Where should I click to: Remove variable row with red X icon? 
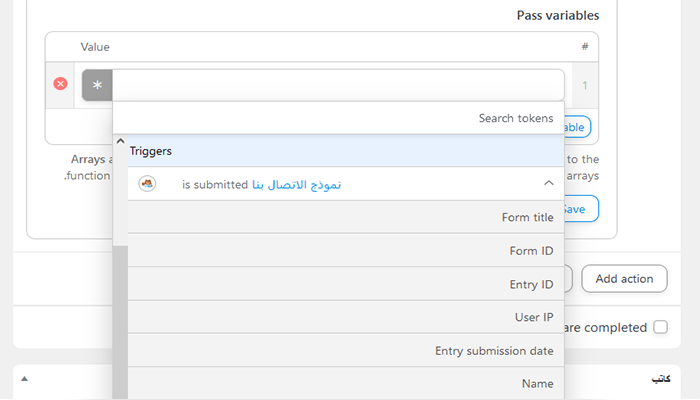coord(60,84)
